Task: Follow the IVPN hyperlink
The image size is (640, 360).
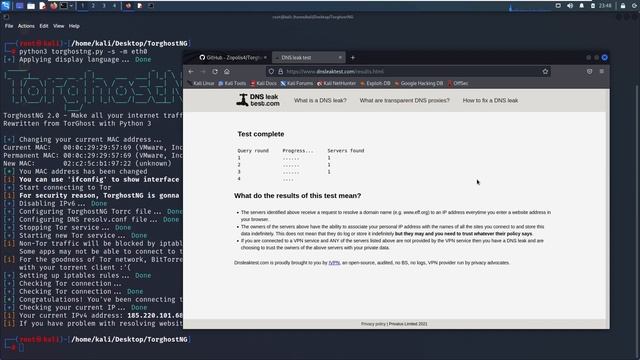Action: click(334, 263)
